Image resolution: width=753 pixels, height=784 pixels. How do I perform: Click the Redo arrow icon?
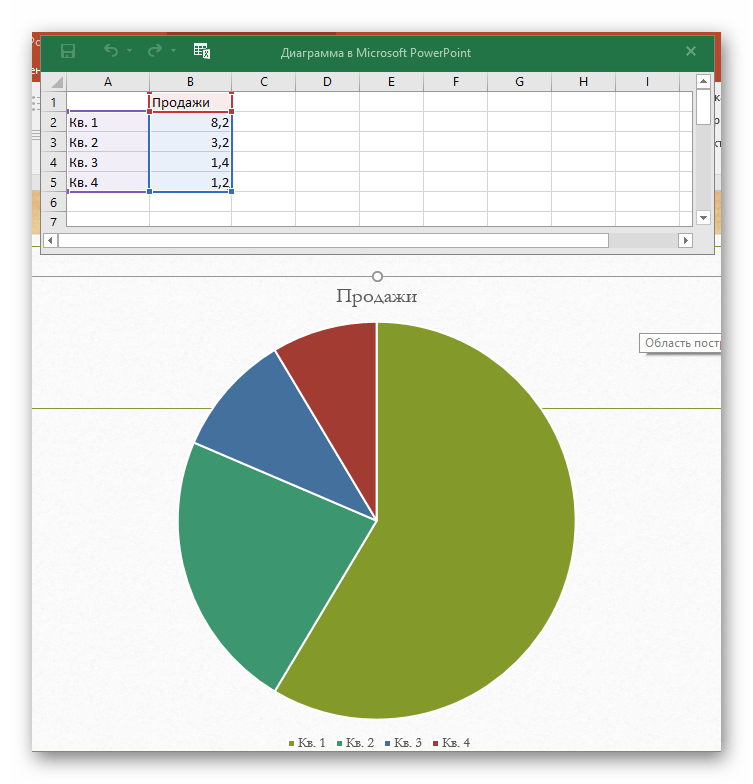click(155, 50)
